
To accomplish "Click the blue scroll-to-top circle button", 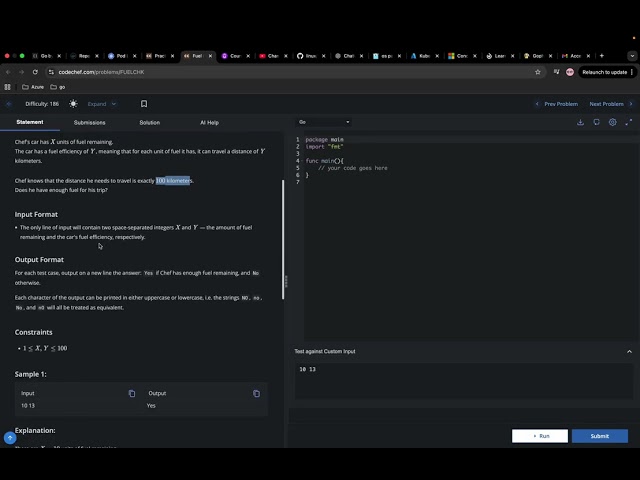I will click(10, 438).
